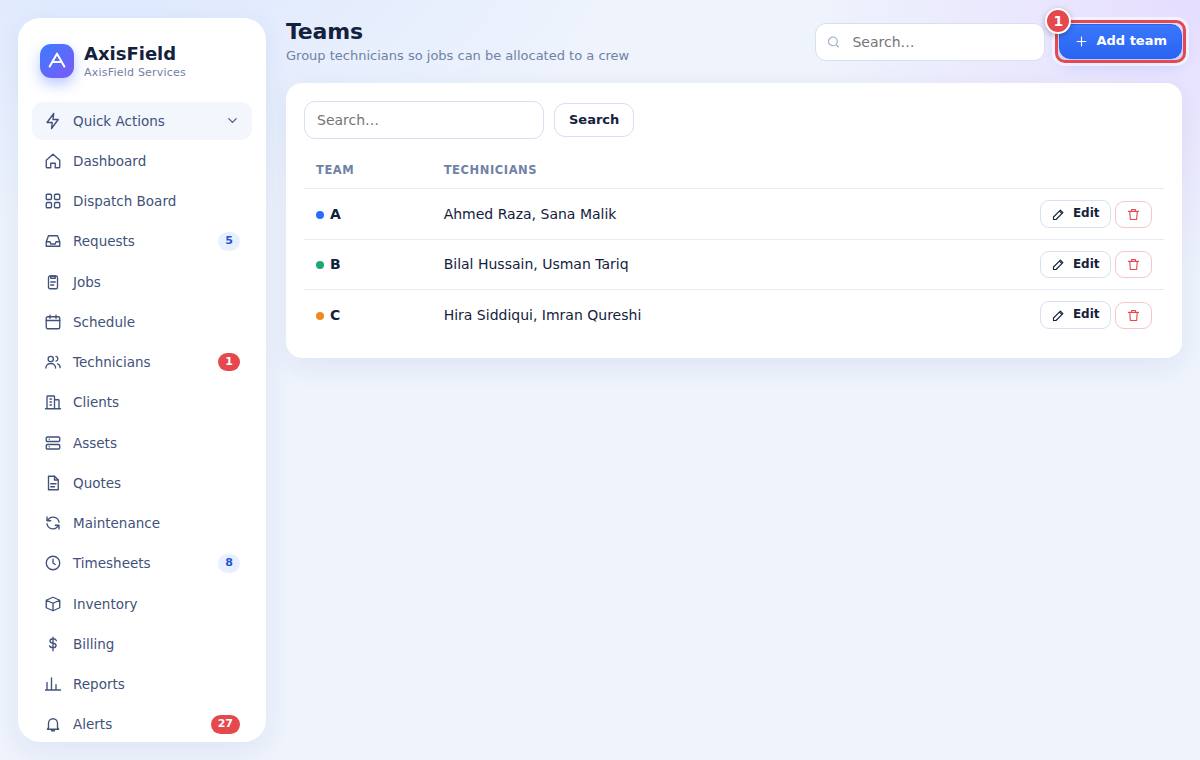Navigate to Inventory
Screen dimensions: 1200x760
[x=142, y=604]
